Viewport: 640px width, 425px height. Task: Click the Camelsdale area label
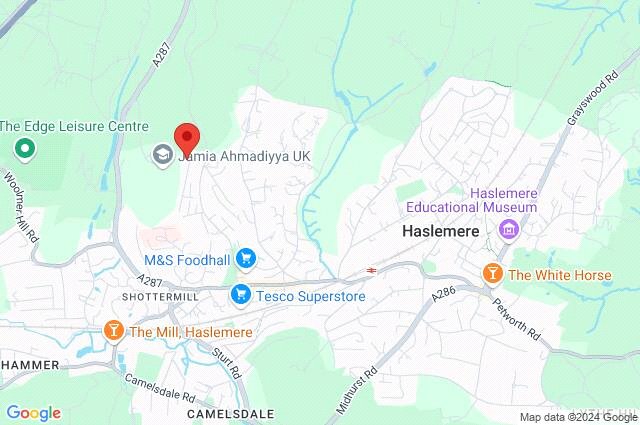231,414
